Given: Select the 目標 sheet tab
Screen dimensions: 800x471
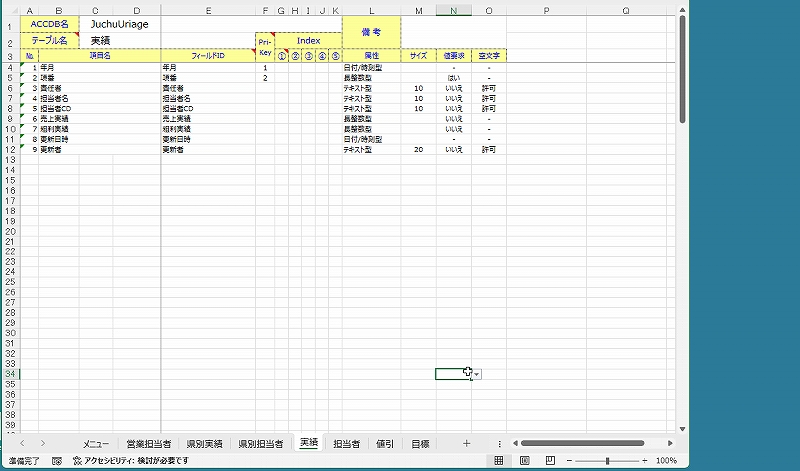Looking at the screenshot, I should (420, 443).
